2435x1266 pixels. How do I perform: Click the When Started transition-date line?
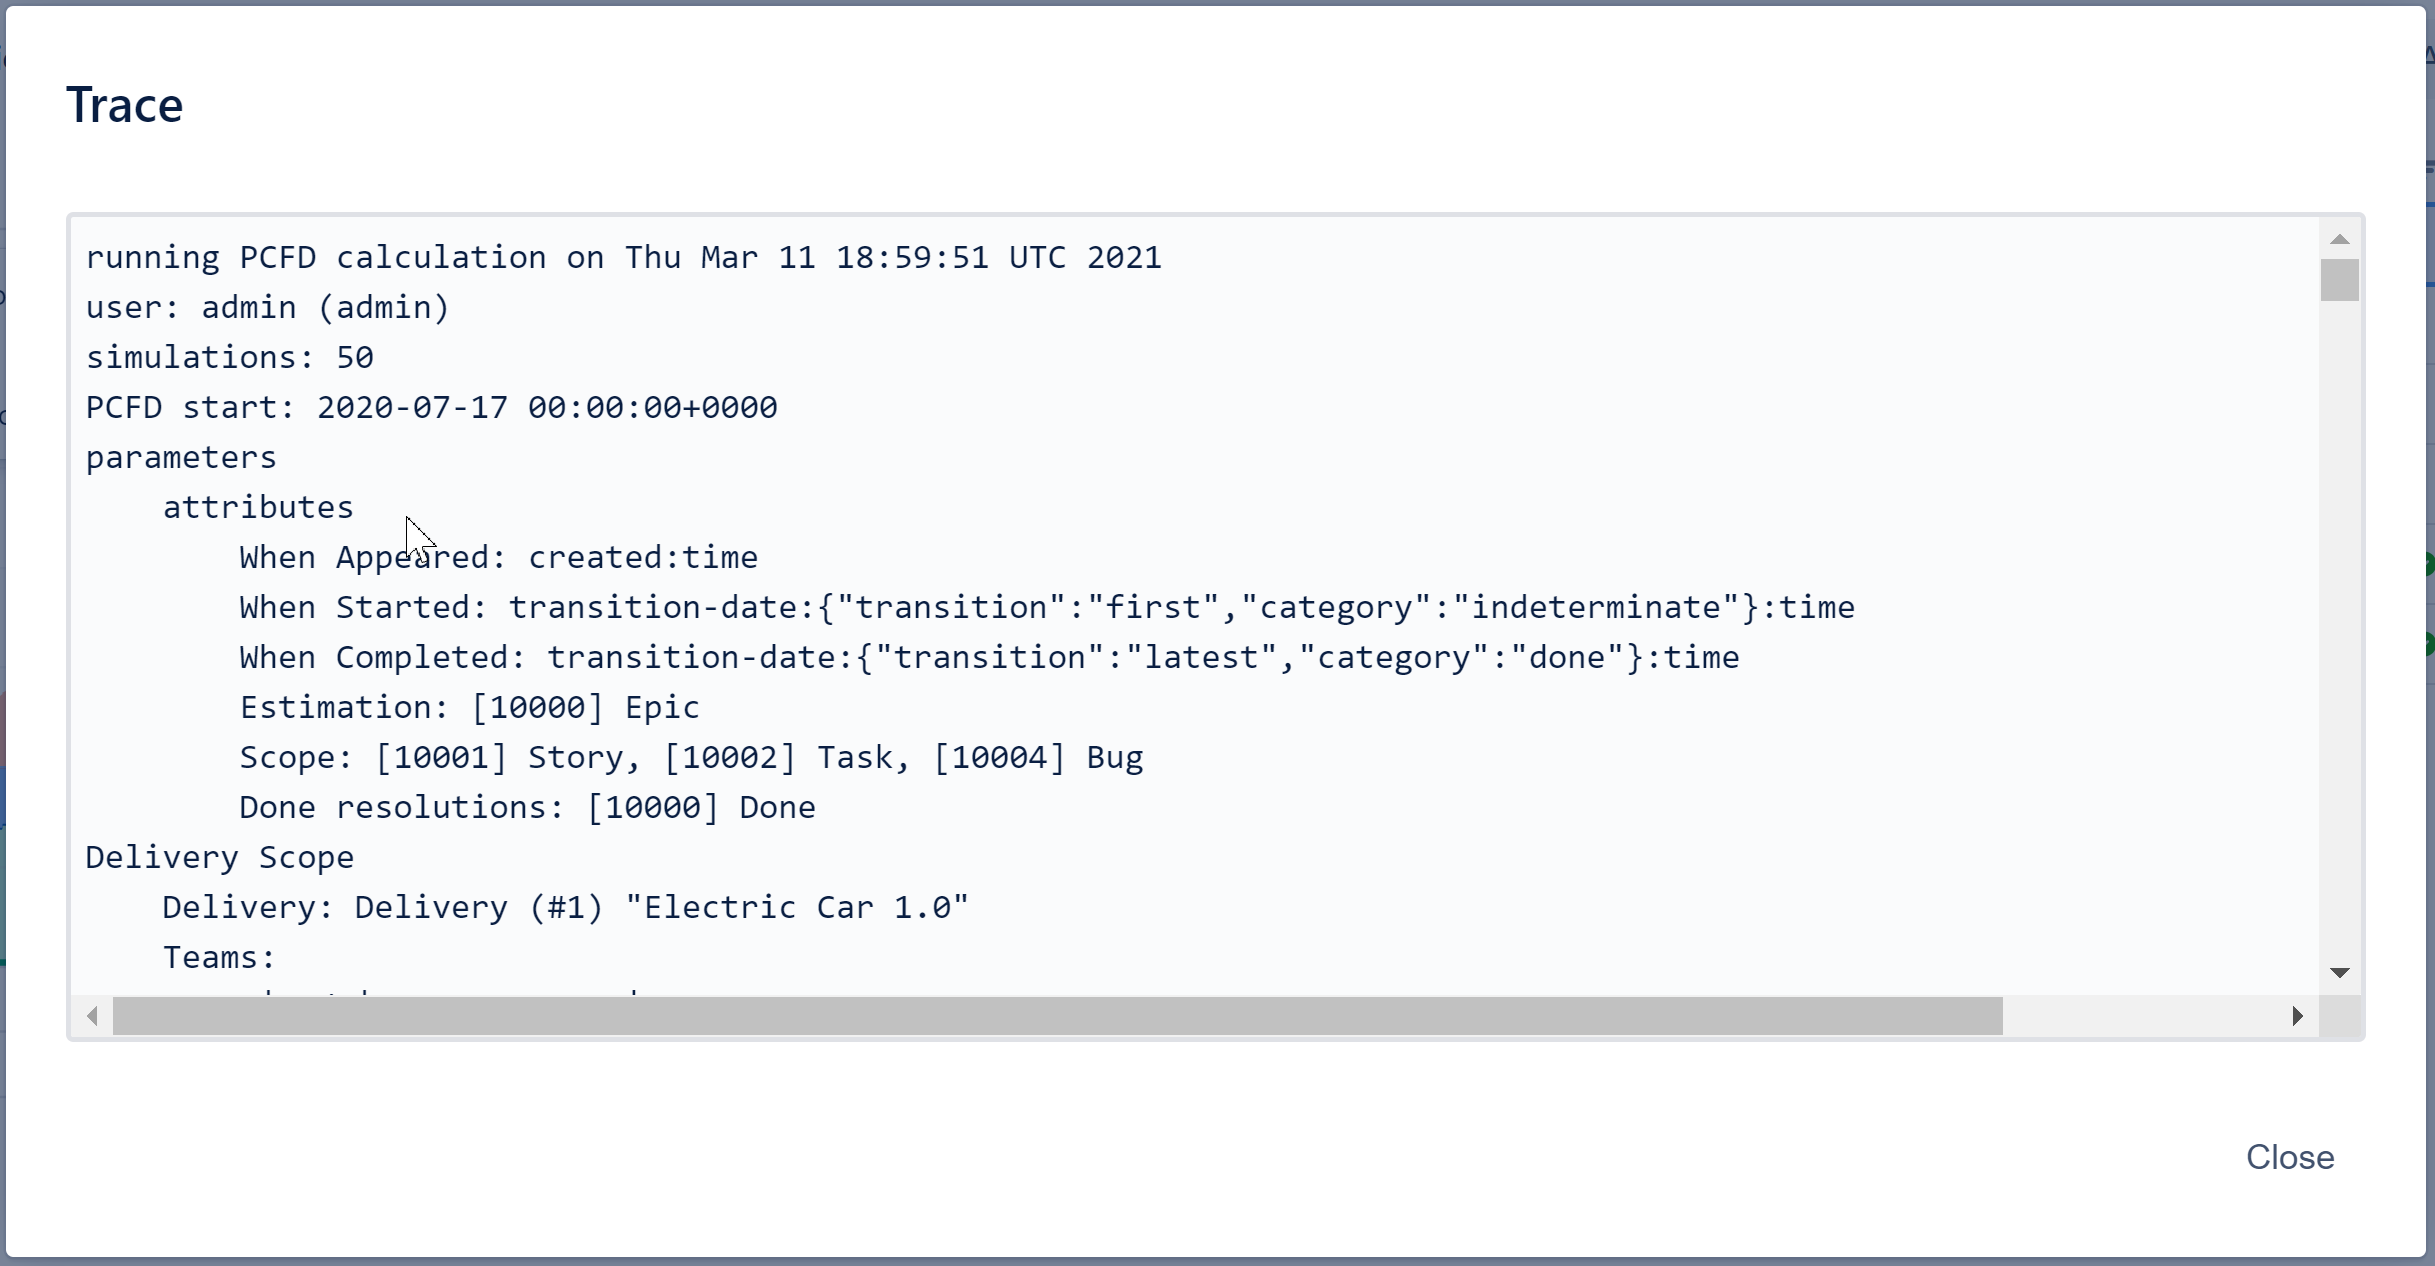click(x=1047, y=607)
